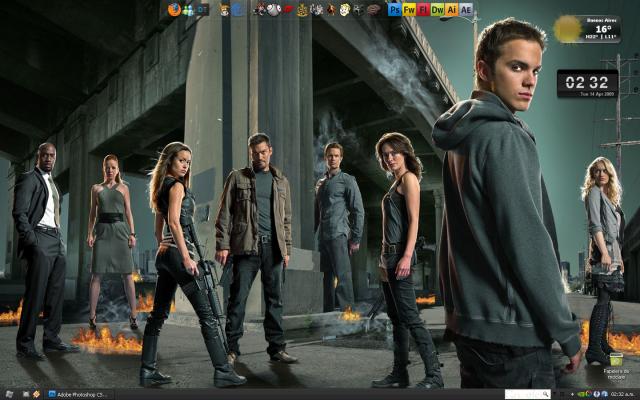
Task: Click the search magnifier in taskbar
Action: (546, 394)
